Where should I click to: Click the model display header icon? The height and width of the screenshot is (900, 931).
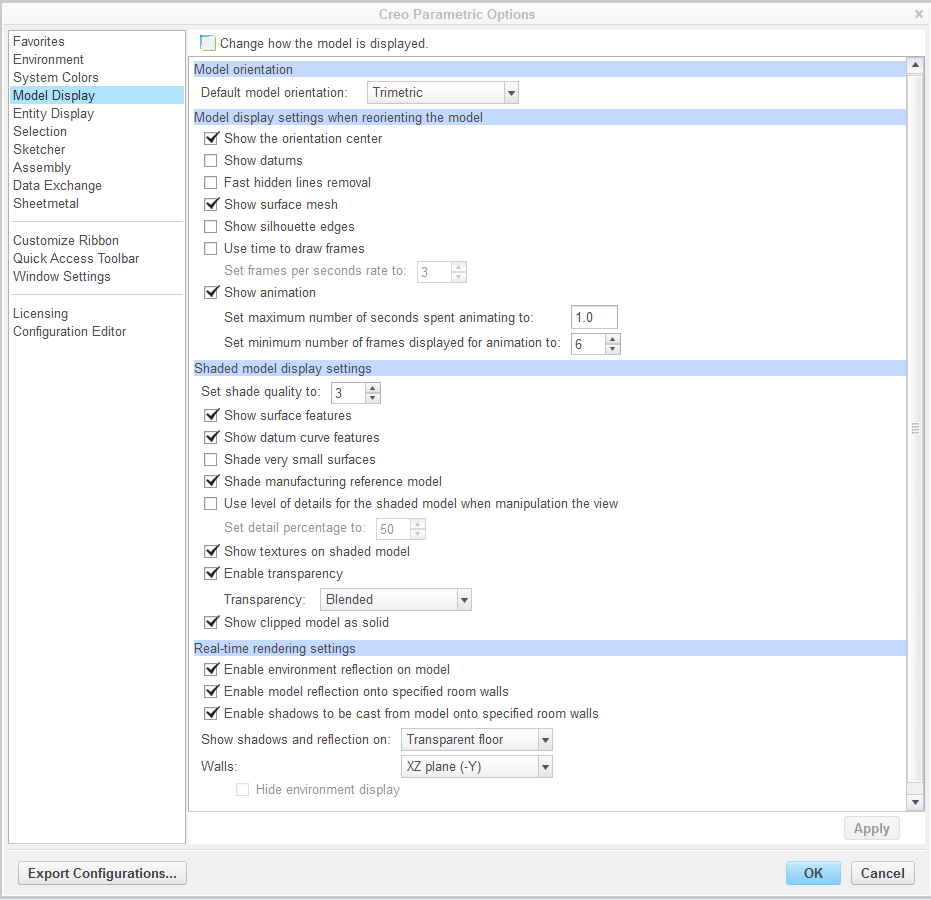tap(207, 43)
